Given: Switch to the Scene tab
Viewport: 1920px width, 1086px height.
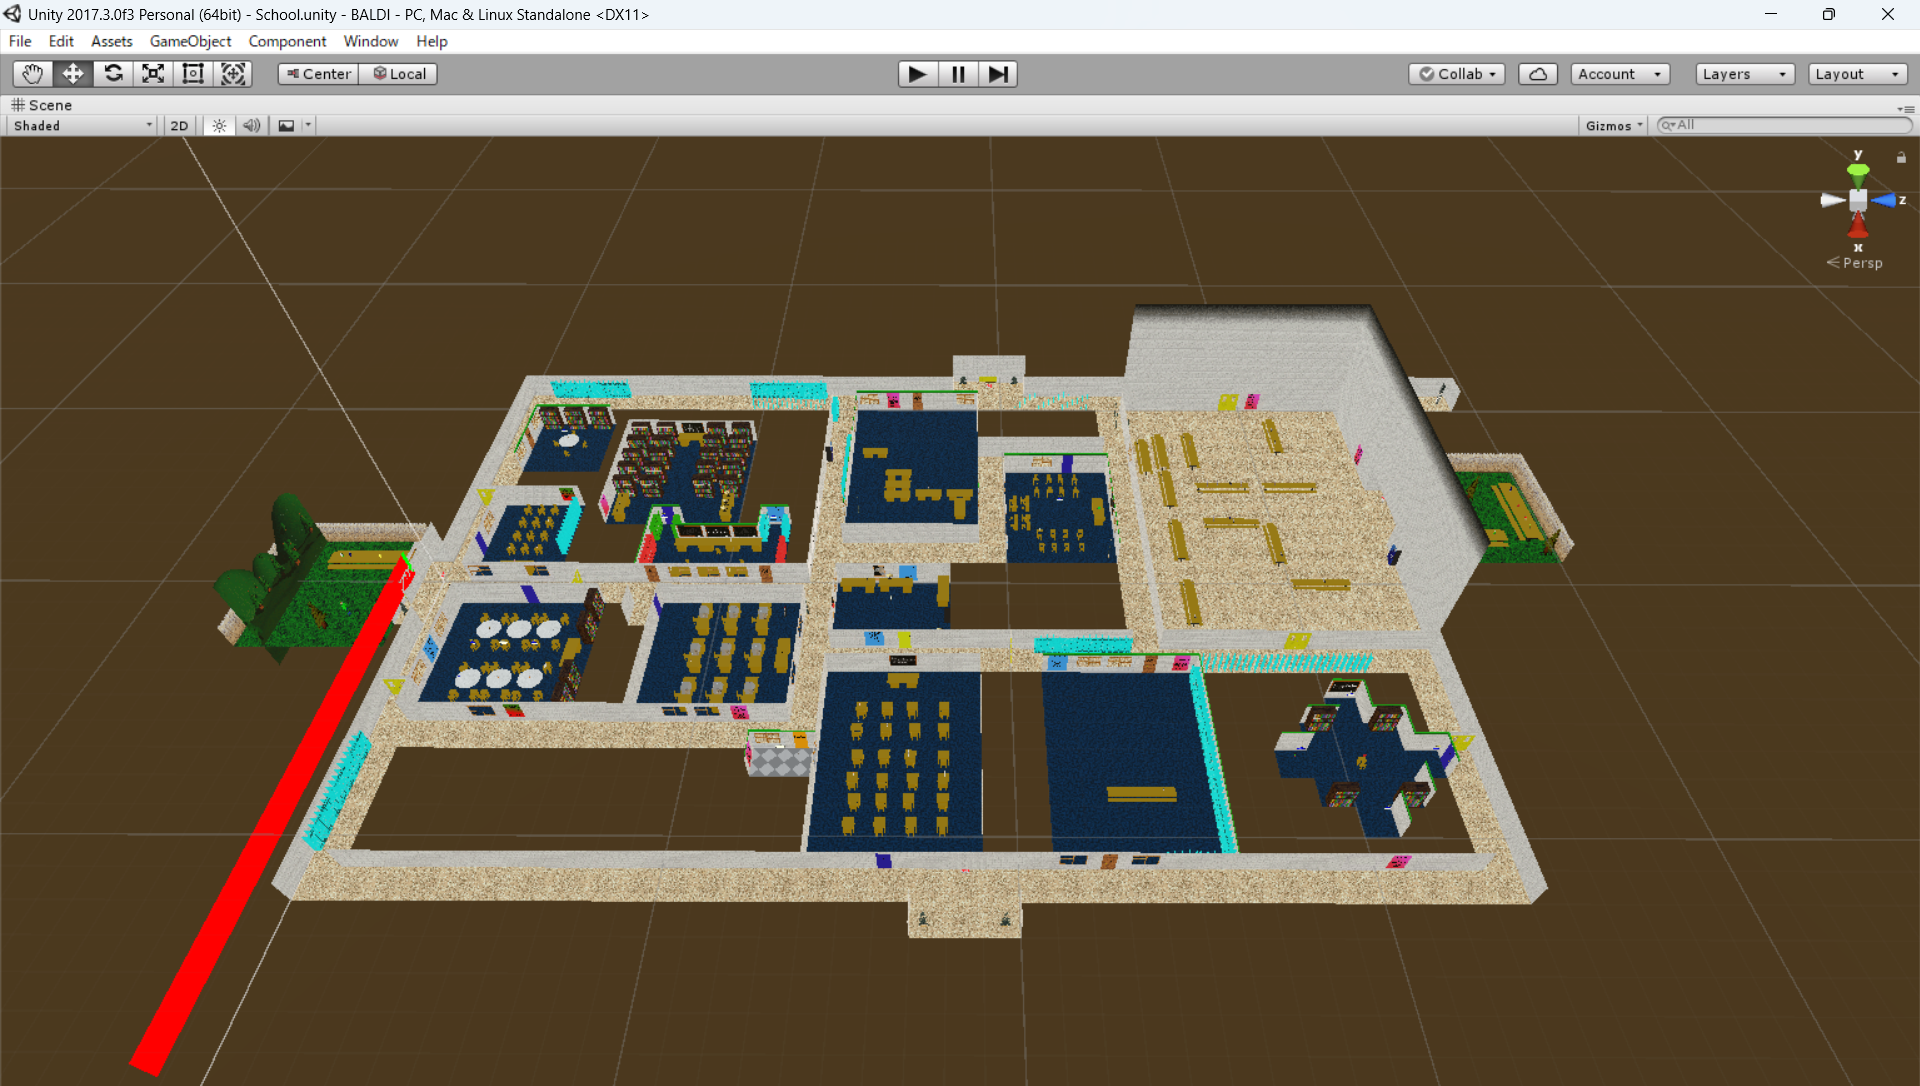Looking at the screenshot, I should pos(42,105).
